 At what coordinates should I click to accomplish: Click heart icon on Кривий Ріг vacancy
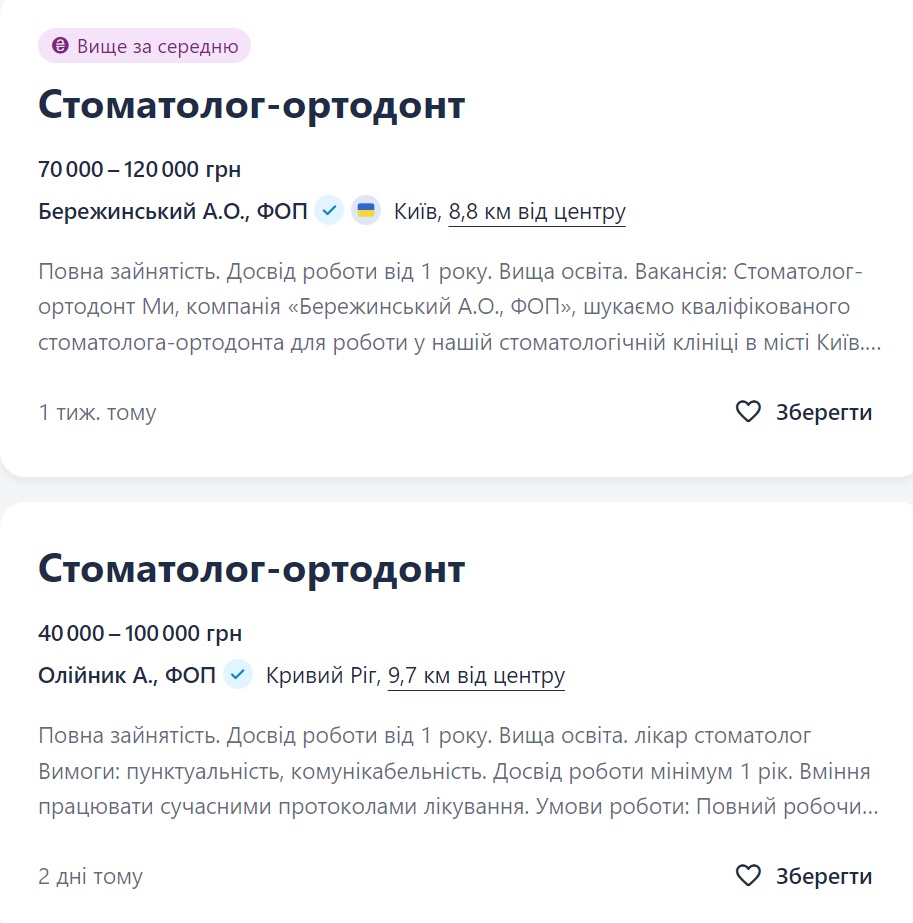(748, 875)
